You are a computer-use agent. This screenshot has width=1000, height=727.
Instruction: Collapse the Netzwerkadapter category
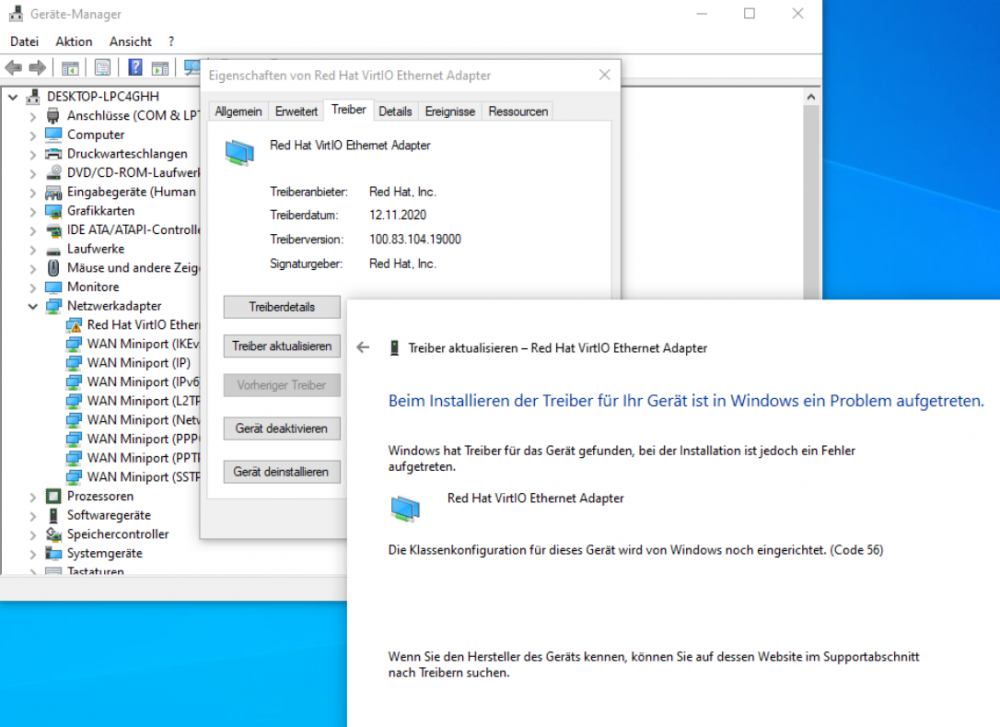[33, 306]
